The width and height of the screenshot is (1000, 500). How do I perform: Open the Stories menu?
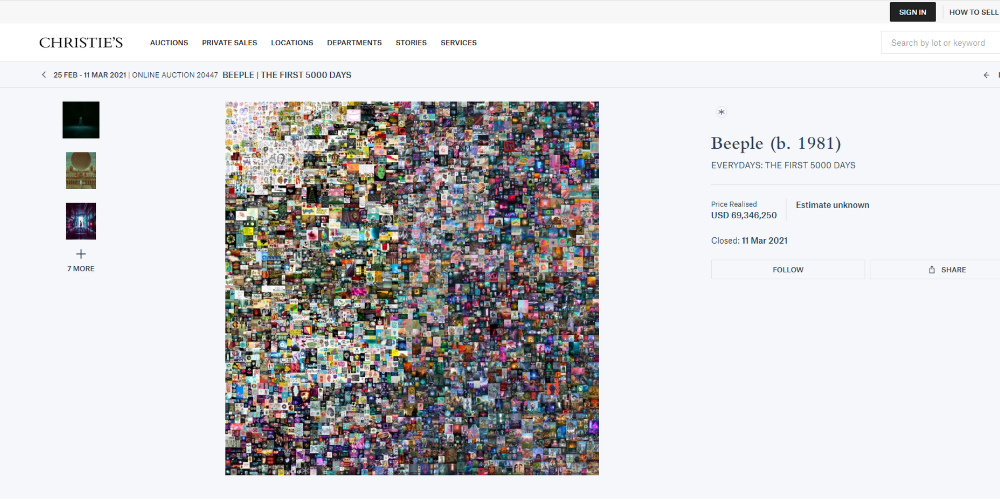pyautogui.click(x=411, y=43)
